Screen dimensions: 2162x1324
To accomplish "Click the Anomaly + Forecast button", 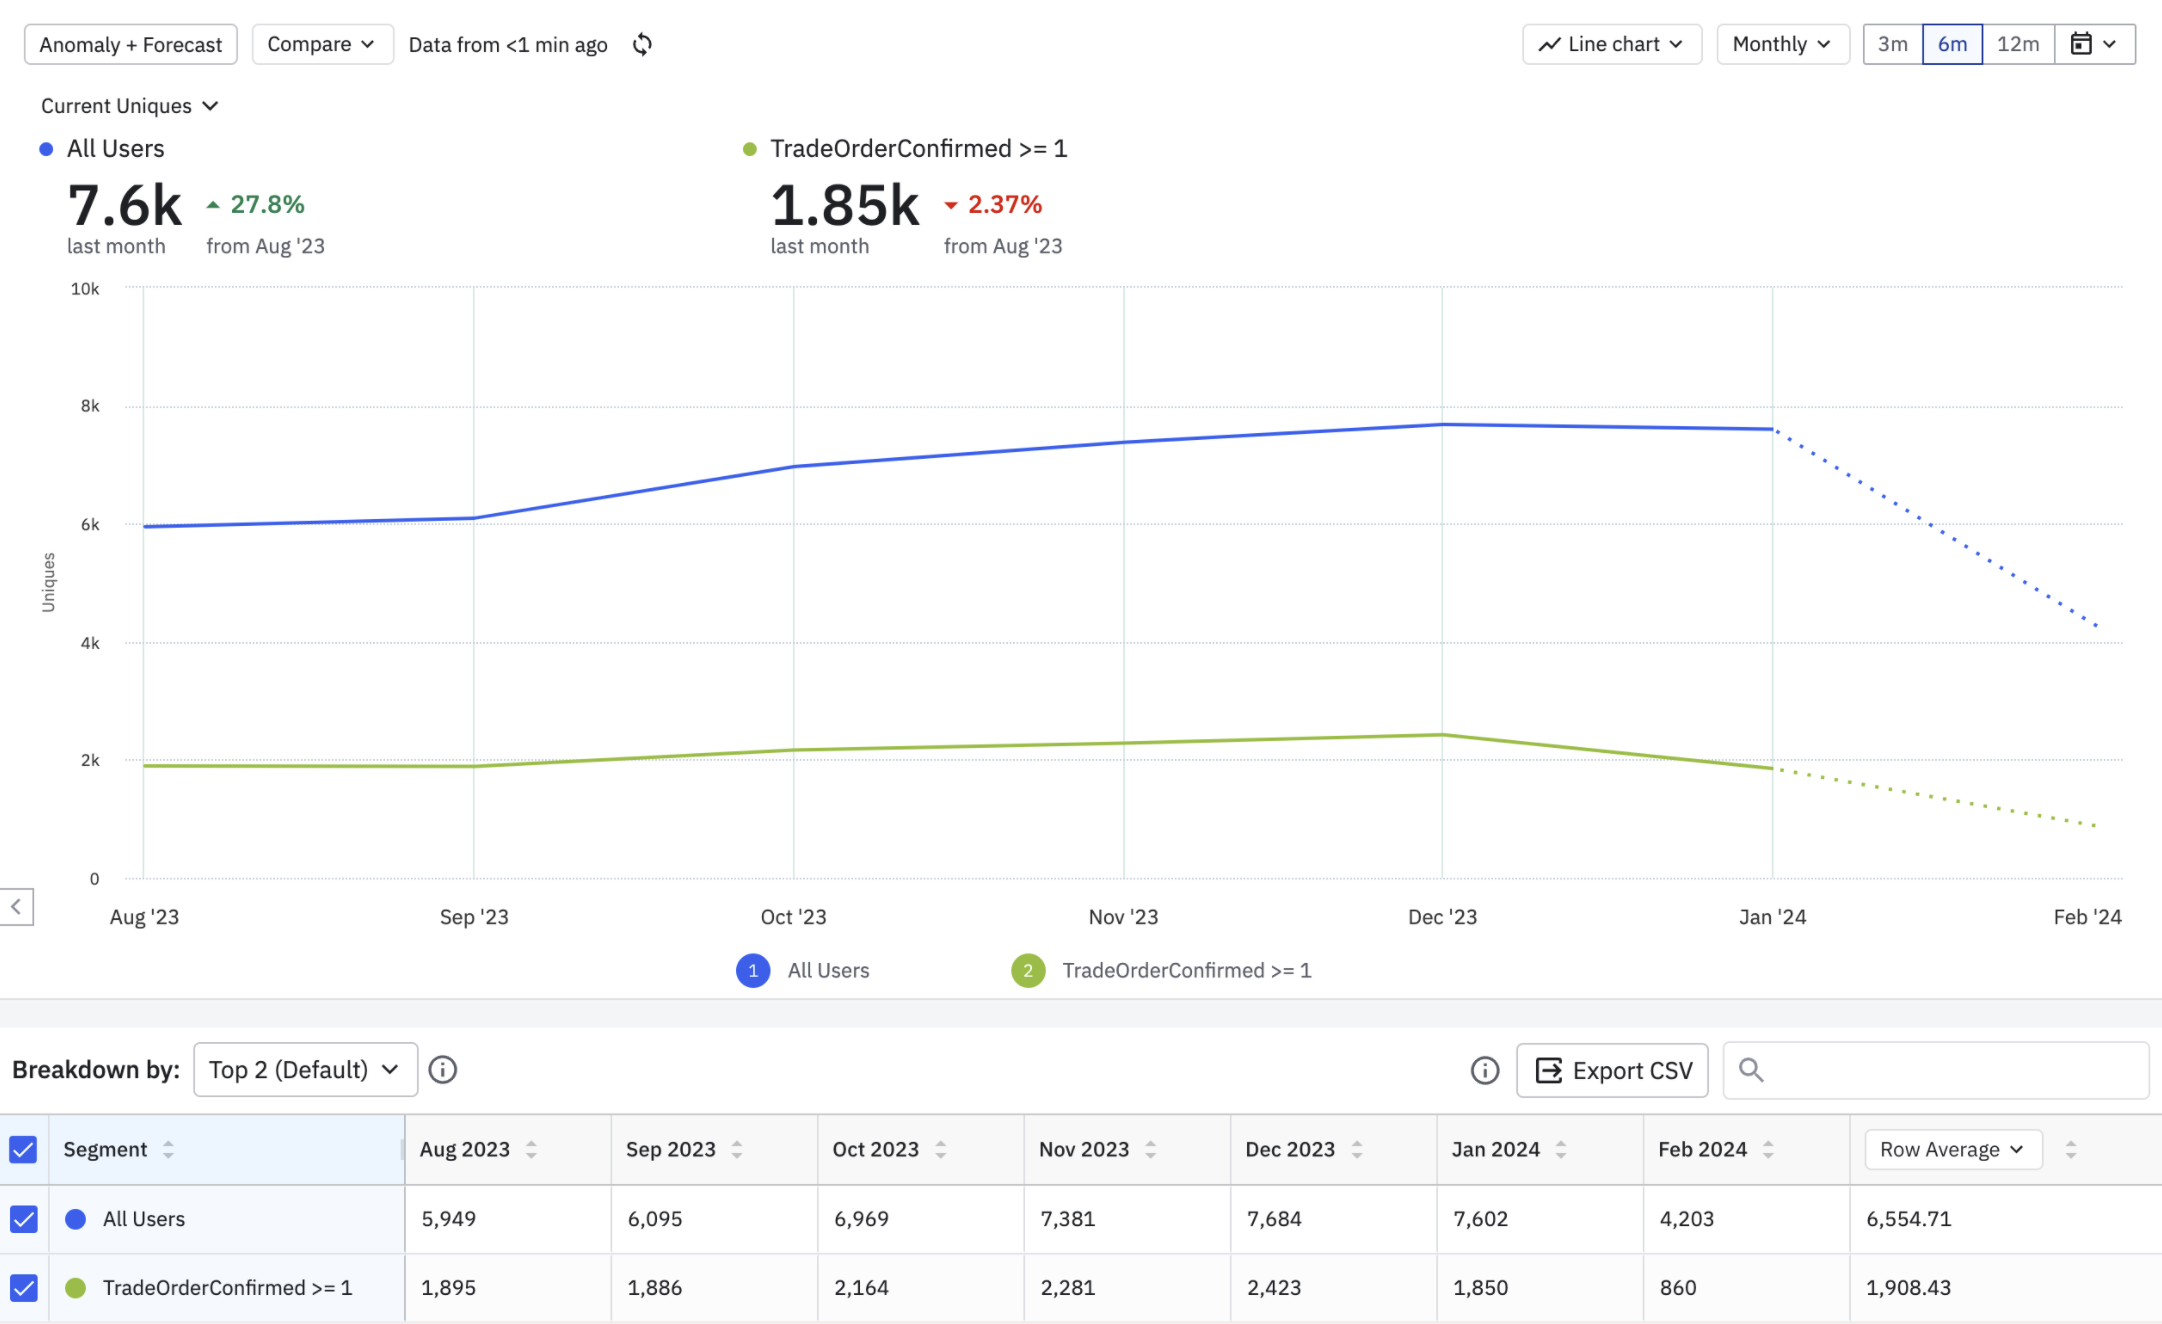I will 131,44.
